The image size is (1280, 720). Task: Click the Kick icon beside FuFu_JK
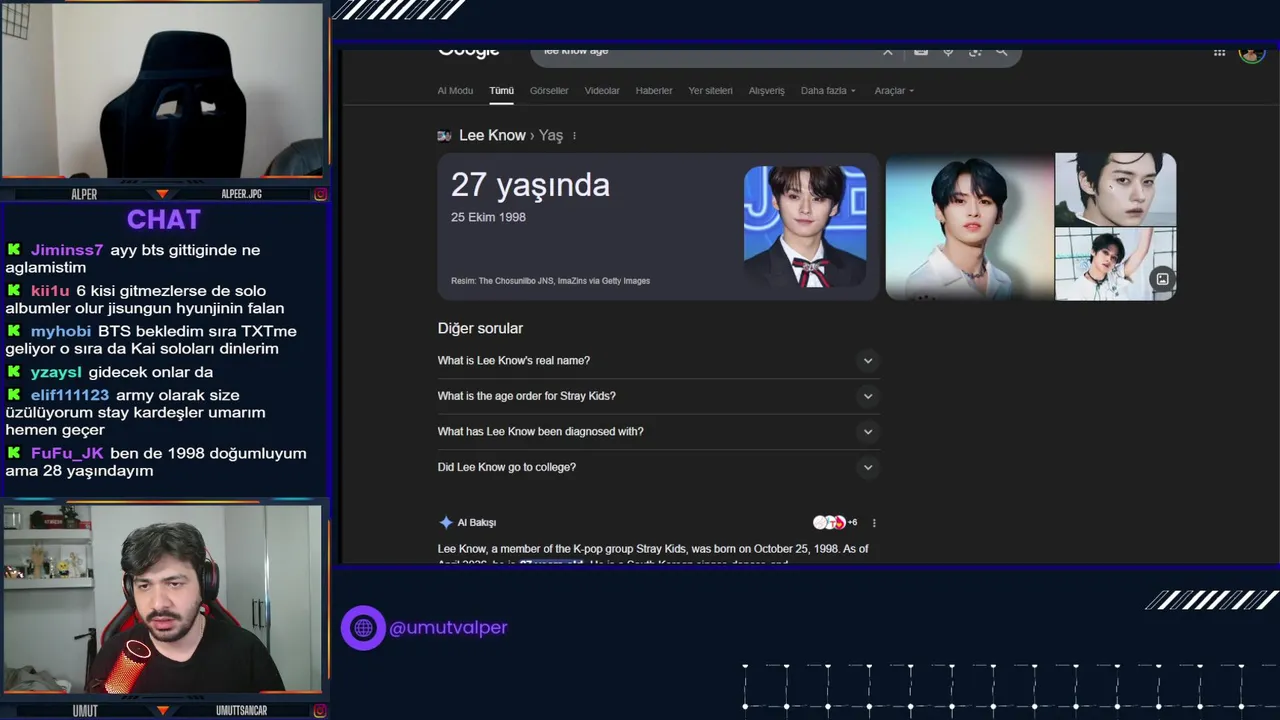[14, 452]
